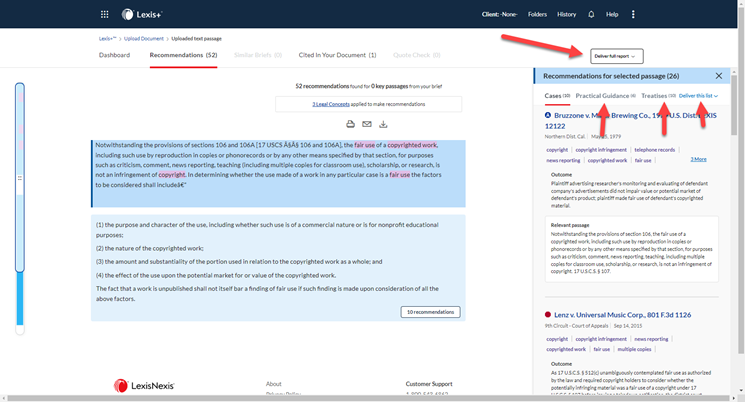745x402 pixels.
Task: Select the Recommendations (52) tab
Action: pos(183,55)
